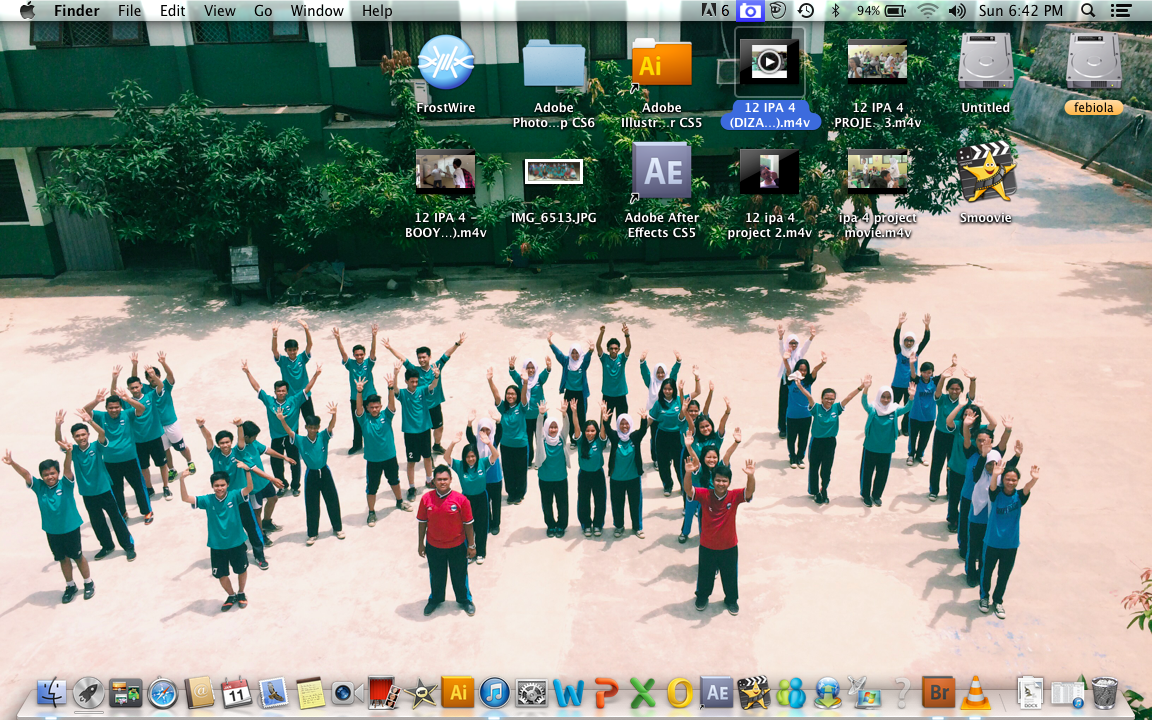Select the 12 IPA 4 (DIZA...).m4v video
The height and width of the screenshot is (720, 1152).
(769, 62)
